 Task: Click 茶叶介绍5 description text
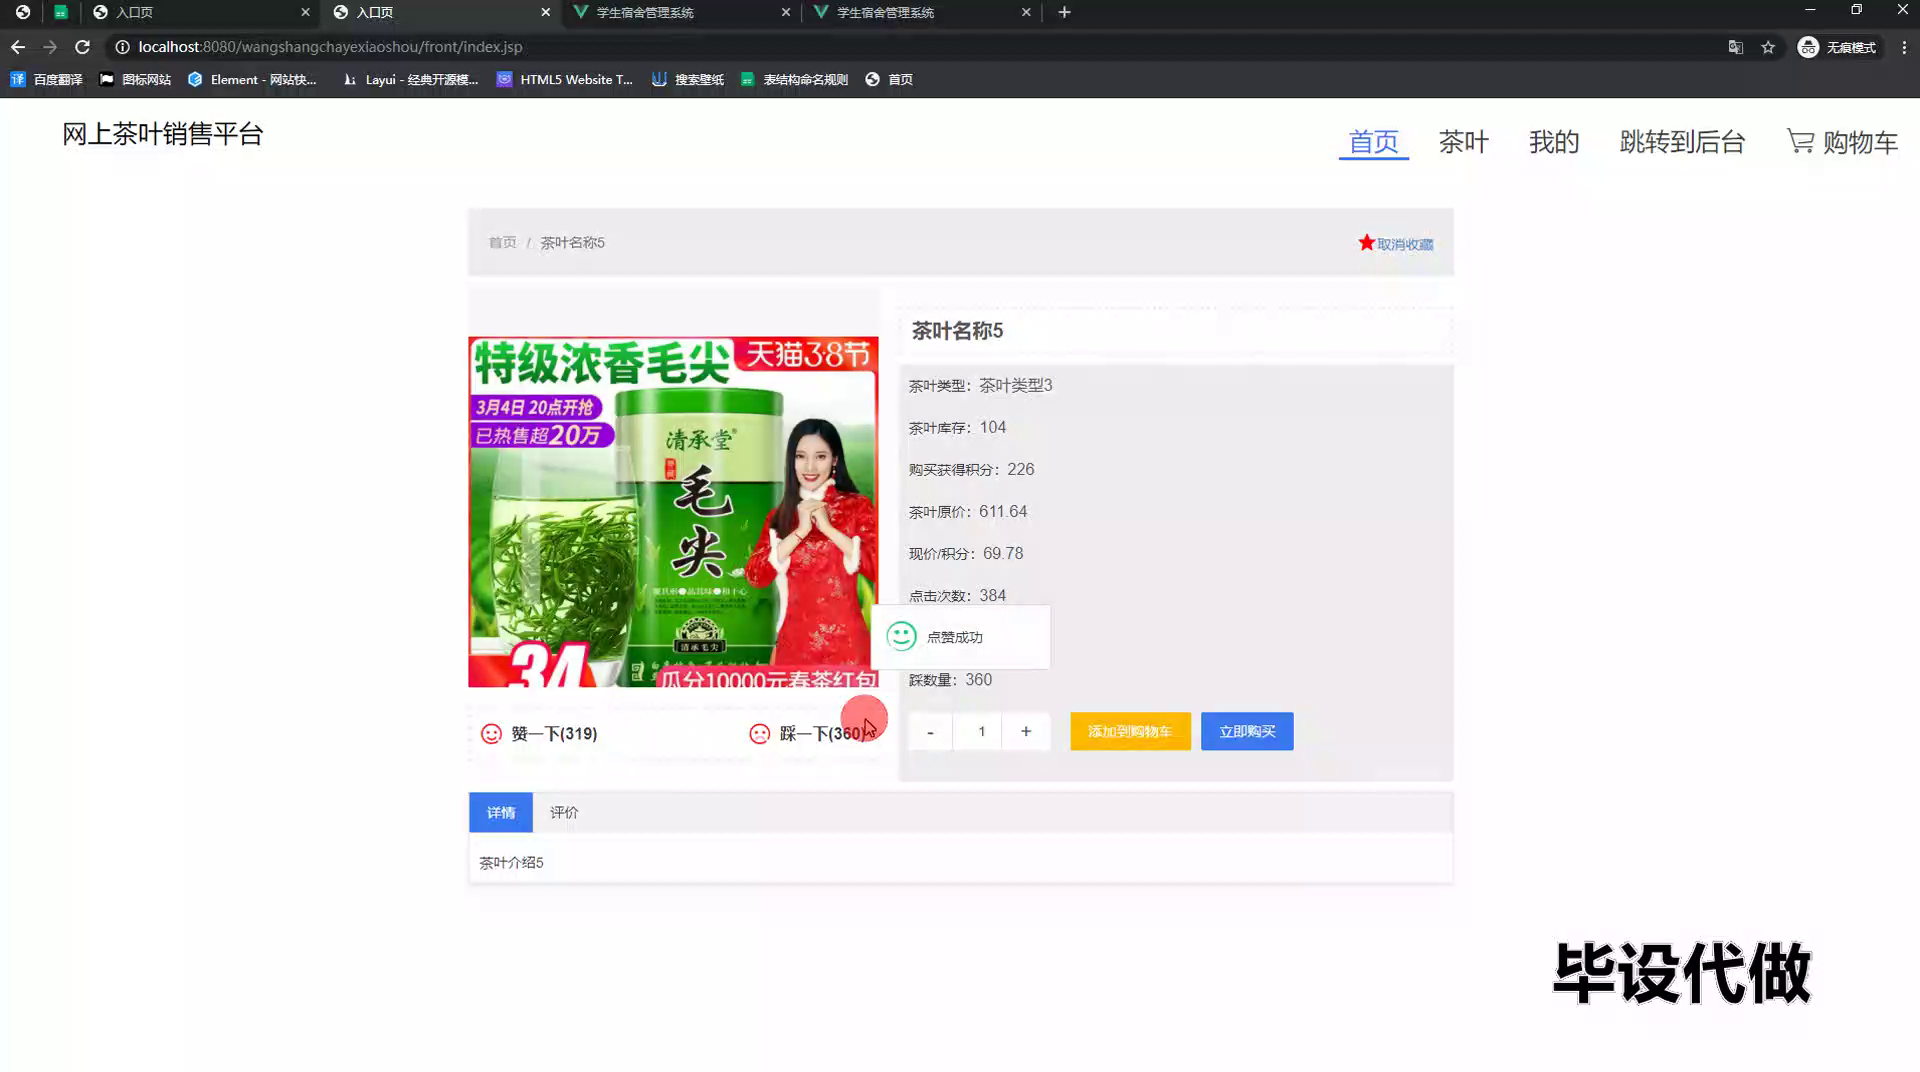click(x=511, y=862)
